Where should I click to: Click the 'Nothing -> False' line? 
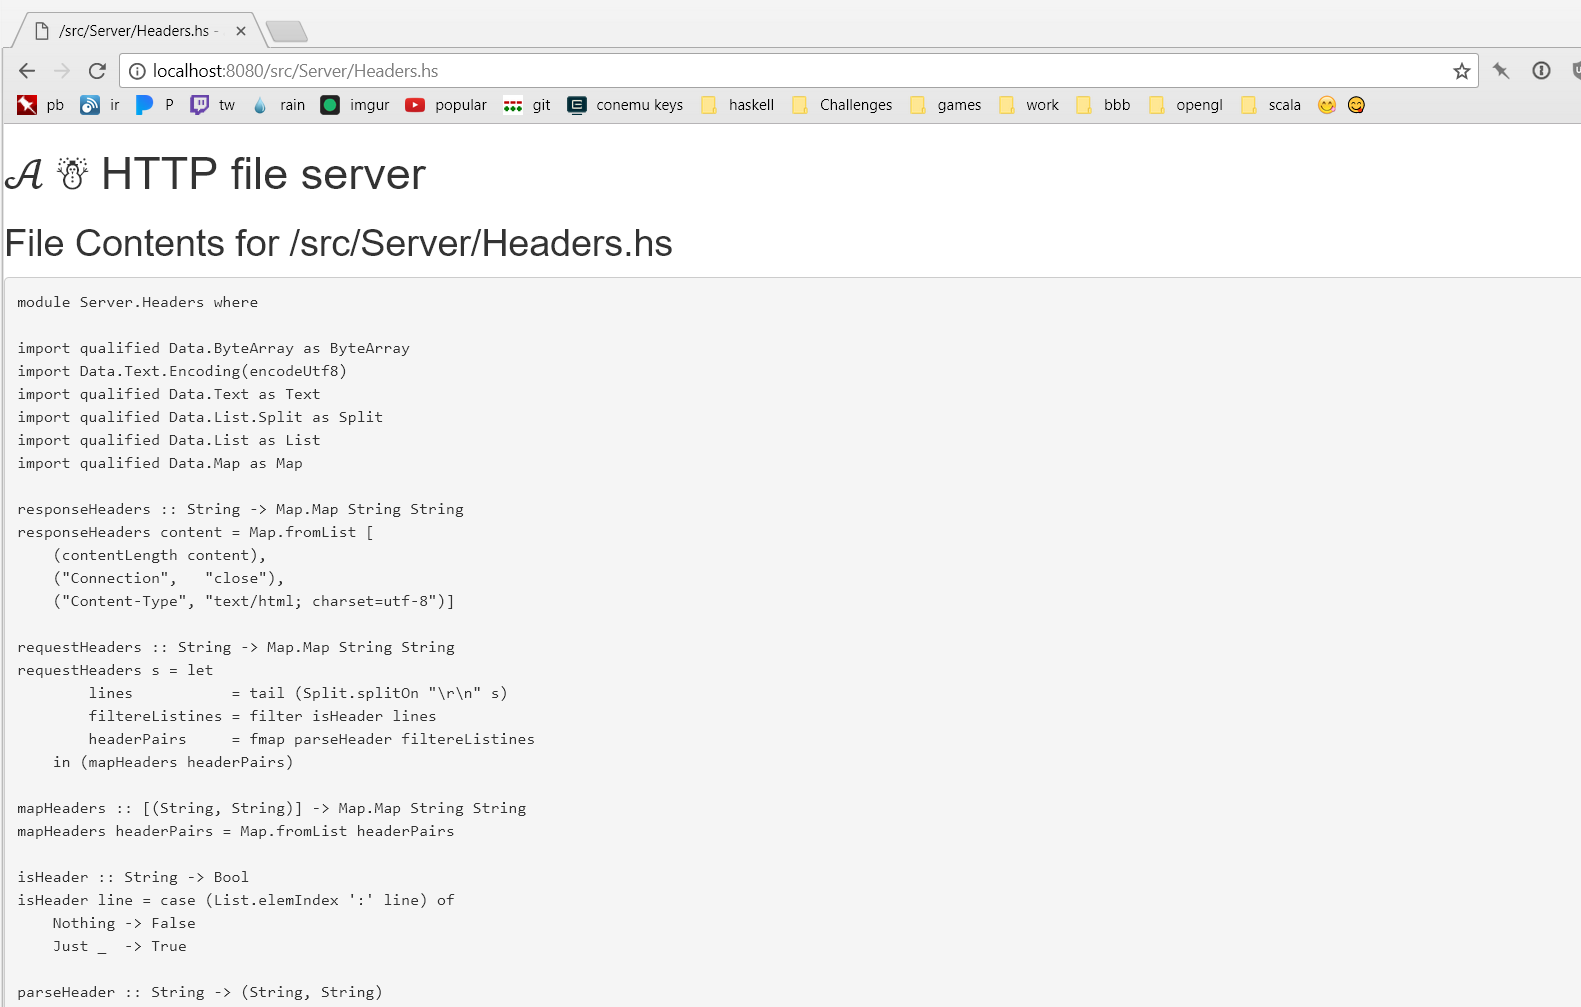tap(124, 923)
